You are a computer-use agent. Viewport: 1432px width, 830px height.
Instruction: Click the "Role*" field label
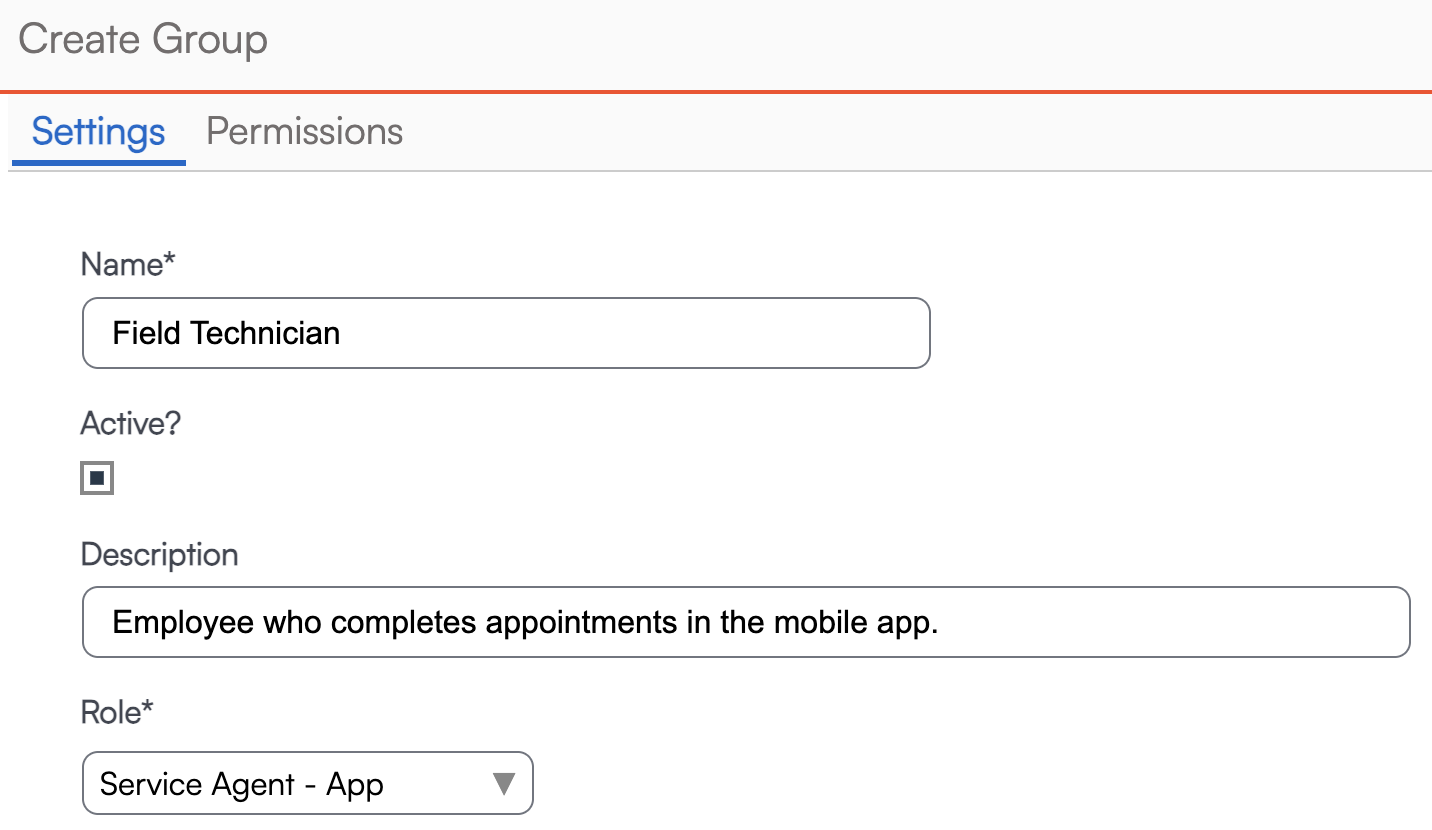click(x=117, y=713)
